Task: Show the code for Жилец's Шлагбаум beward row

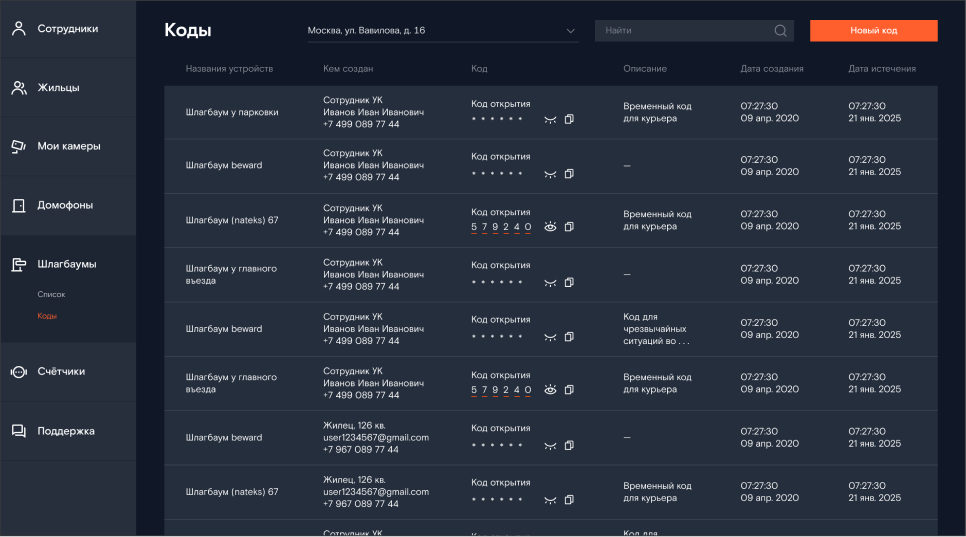Action: (550, 445)
